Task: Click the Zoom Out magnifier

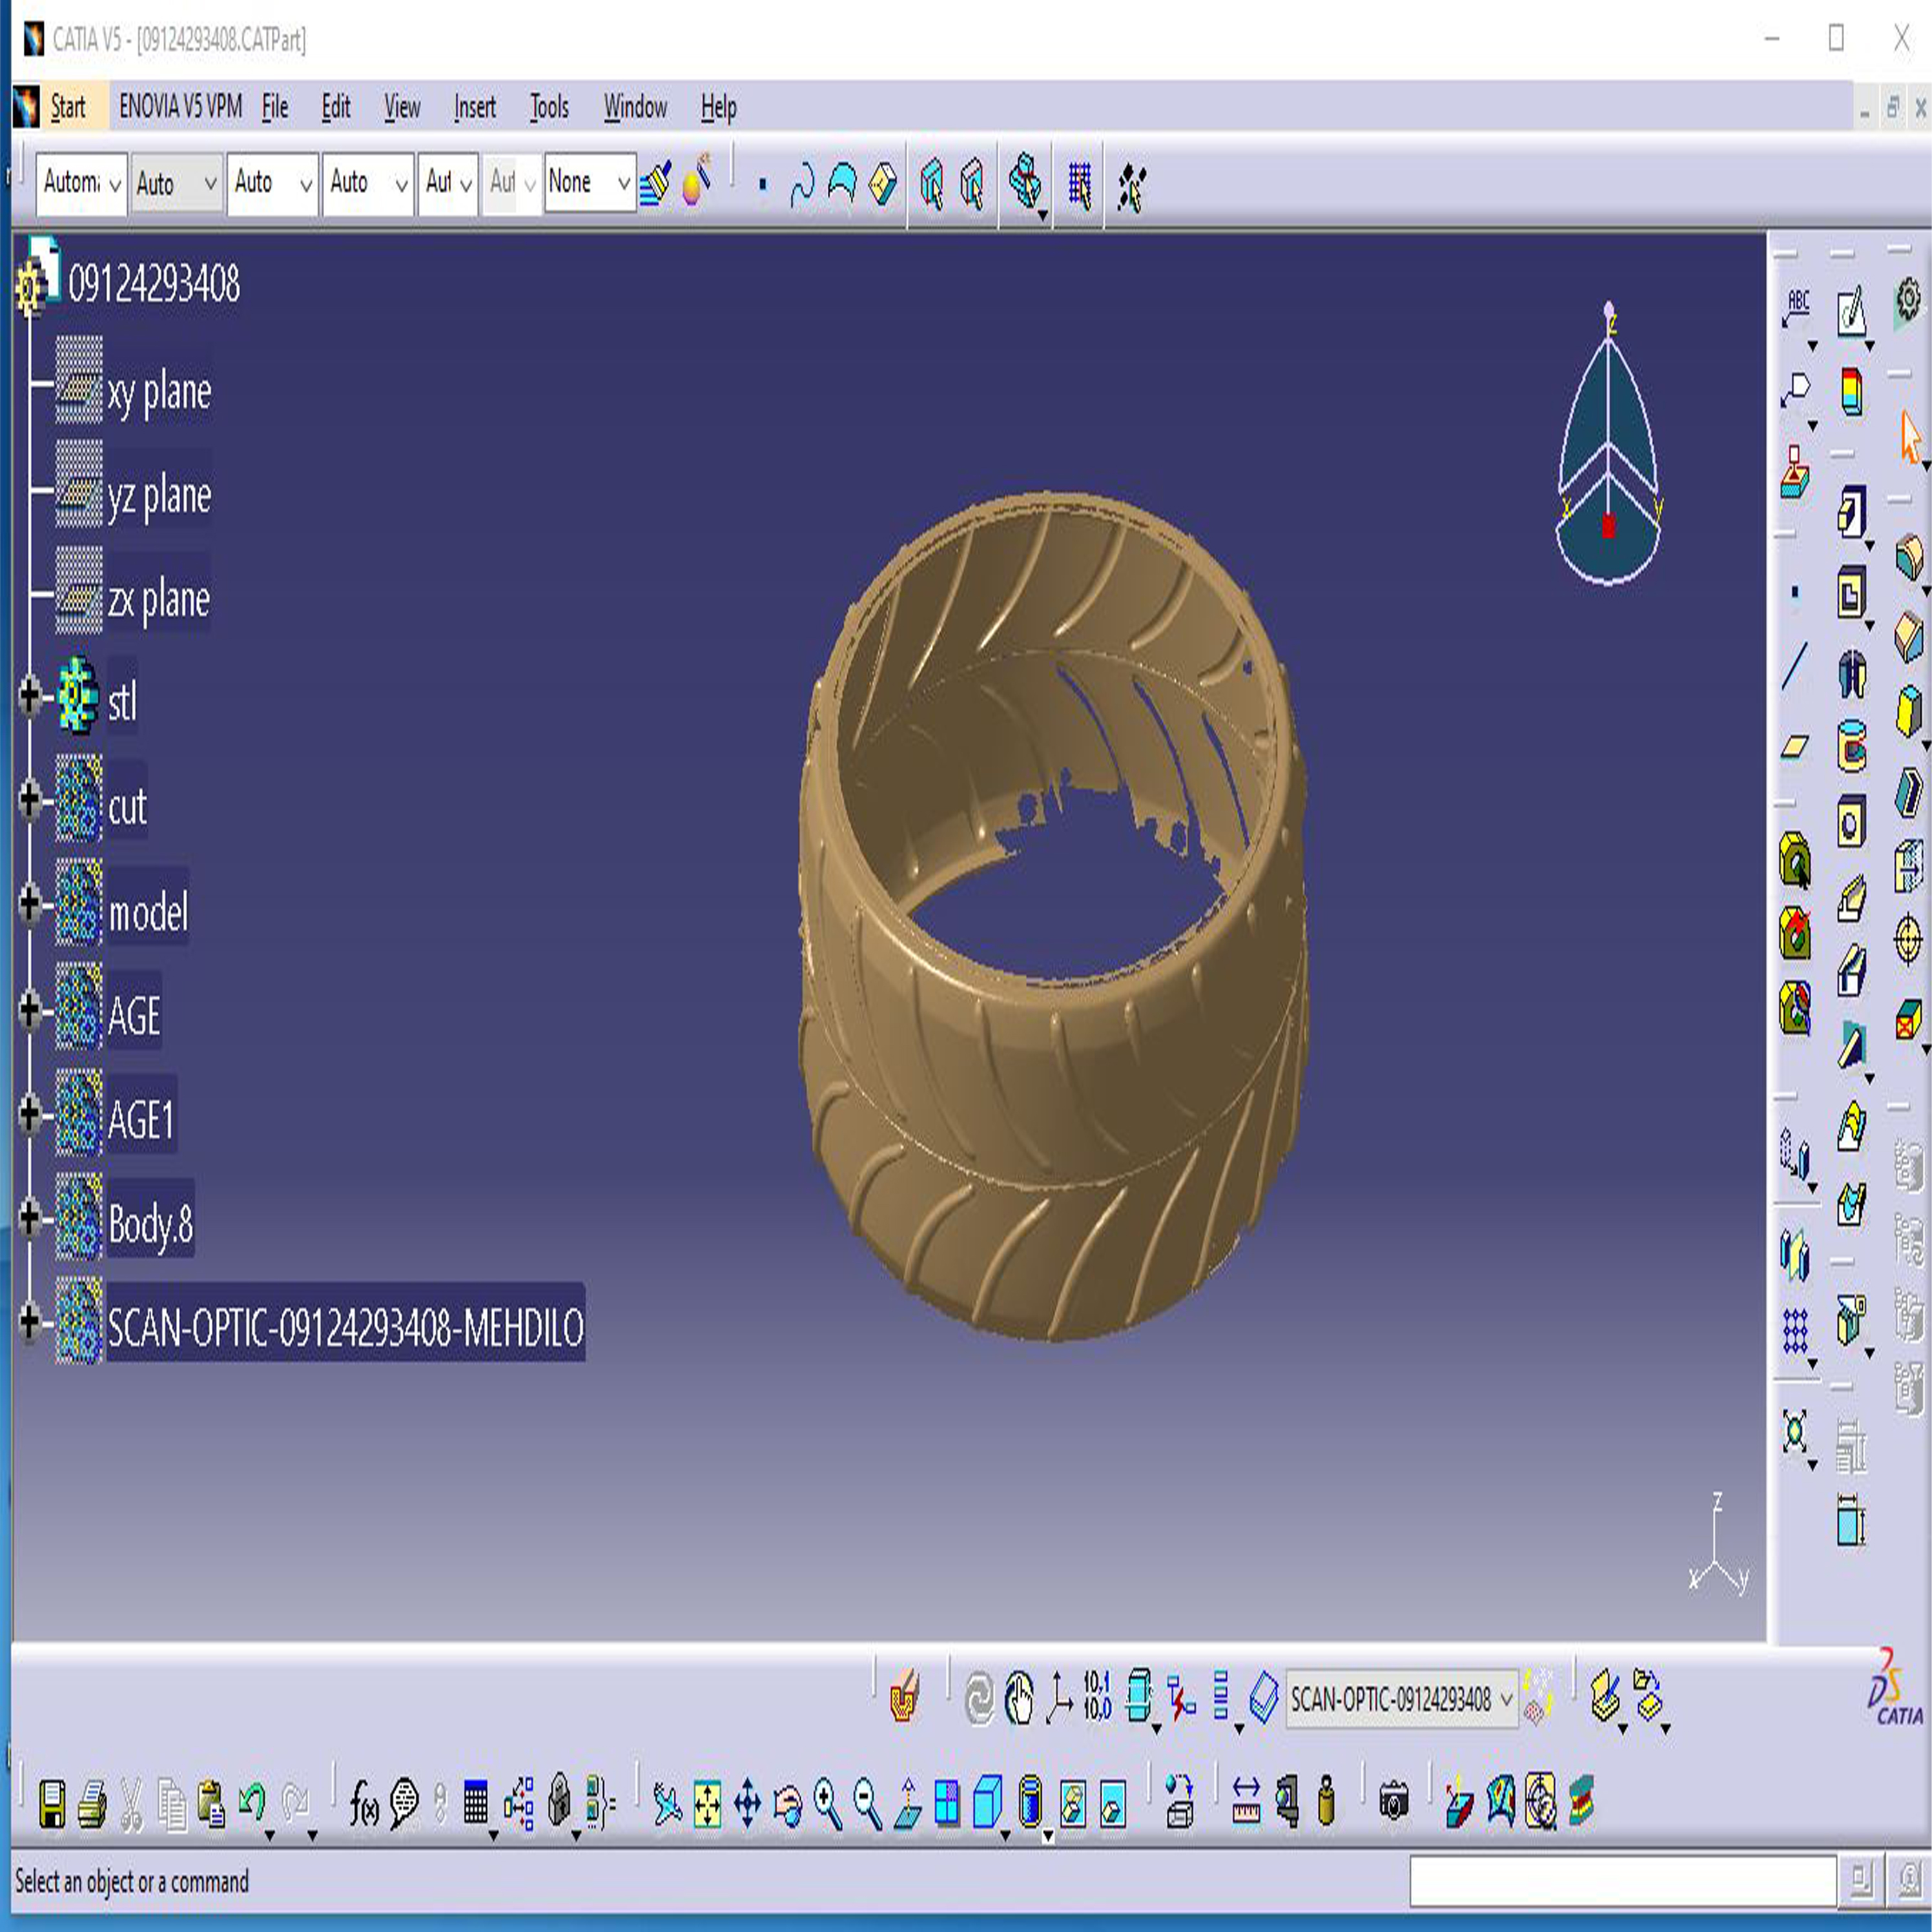Action: [868, 1804]
